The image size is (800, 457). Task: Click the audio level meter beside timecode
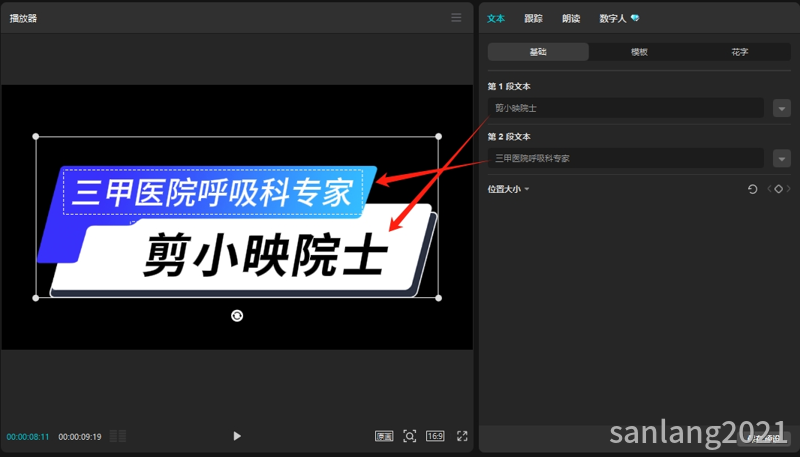(118, 436)
